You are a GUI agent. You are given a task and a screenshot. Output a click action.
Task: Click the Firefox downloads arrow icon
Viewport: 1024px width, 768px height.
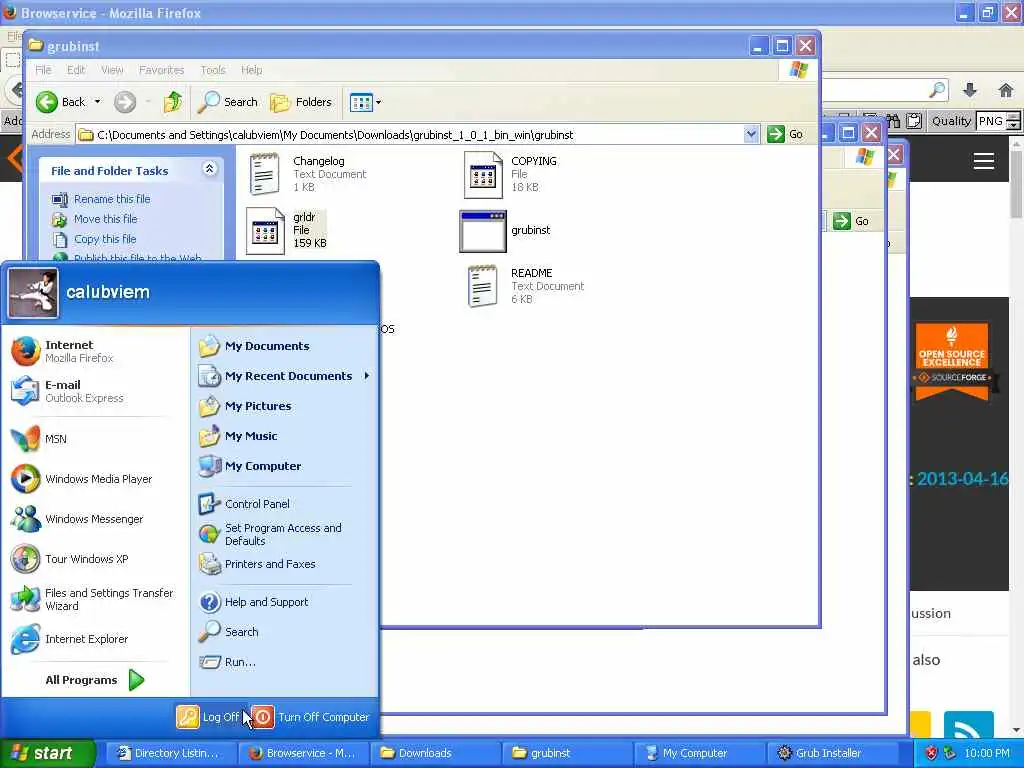tap(970, 90)
